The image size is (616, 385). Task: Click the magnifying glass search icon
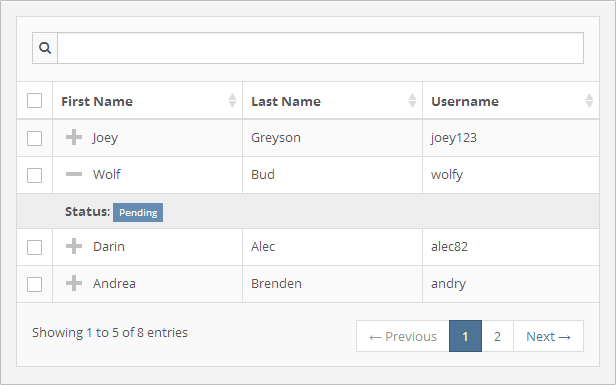click(45, 48)
